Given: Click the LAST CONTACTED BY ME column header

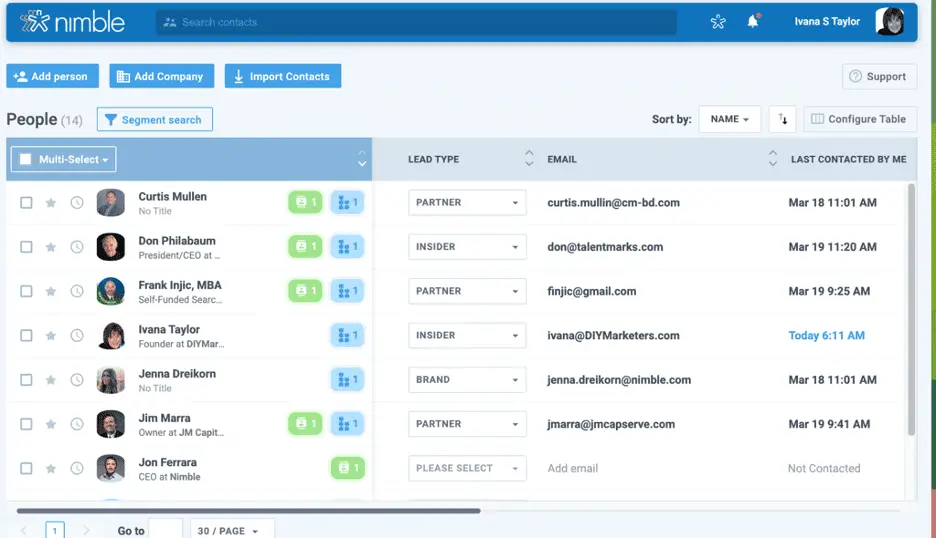Looking at the screenshot, I should pyautogui.click(x=848, y=159).
